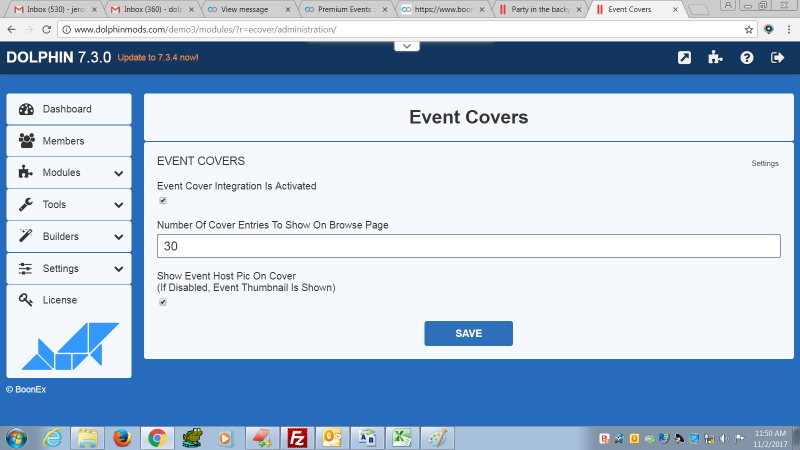Open Firefox from the taskbar
The image size is (800, 450).
click(122, 437)
